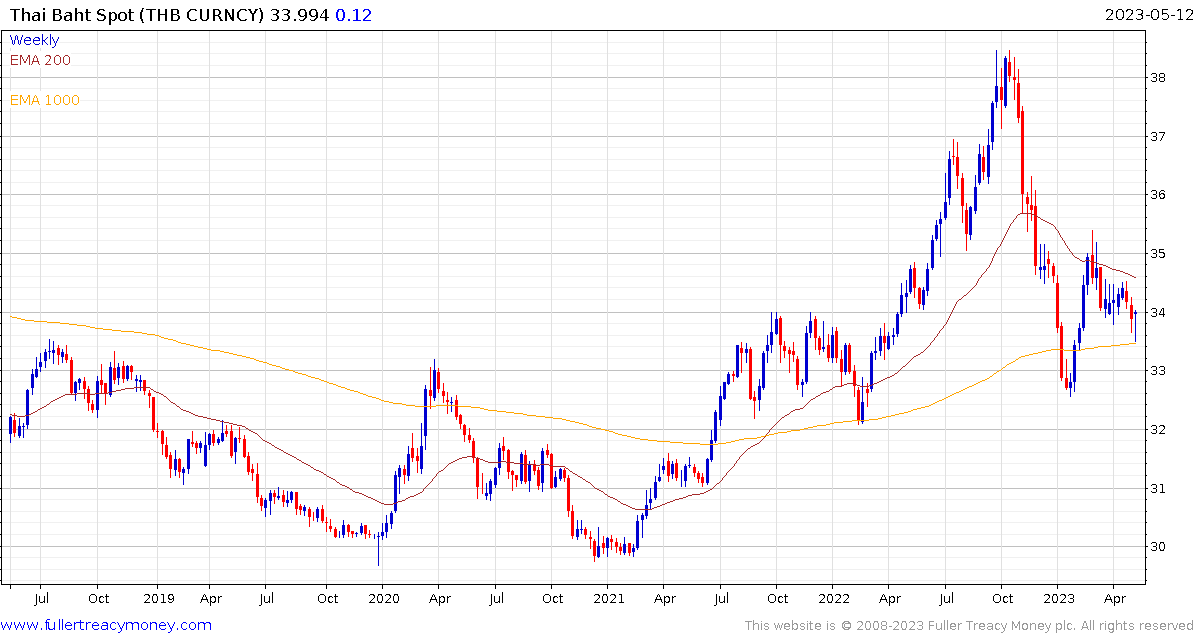1195x640 pixels.
Task: Click the 2022 time axis label
Action: click(833, 599)
